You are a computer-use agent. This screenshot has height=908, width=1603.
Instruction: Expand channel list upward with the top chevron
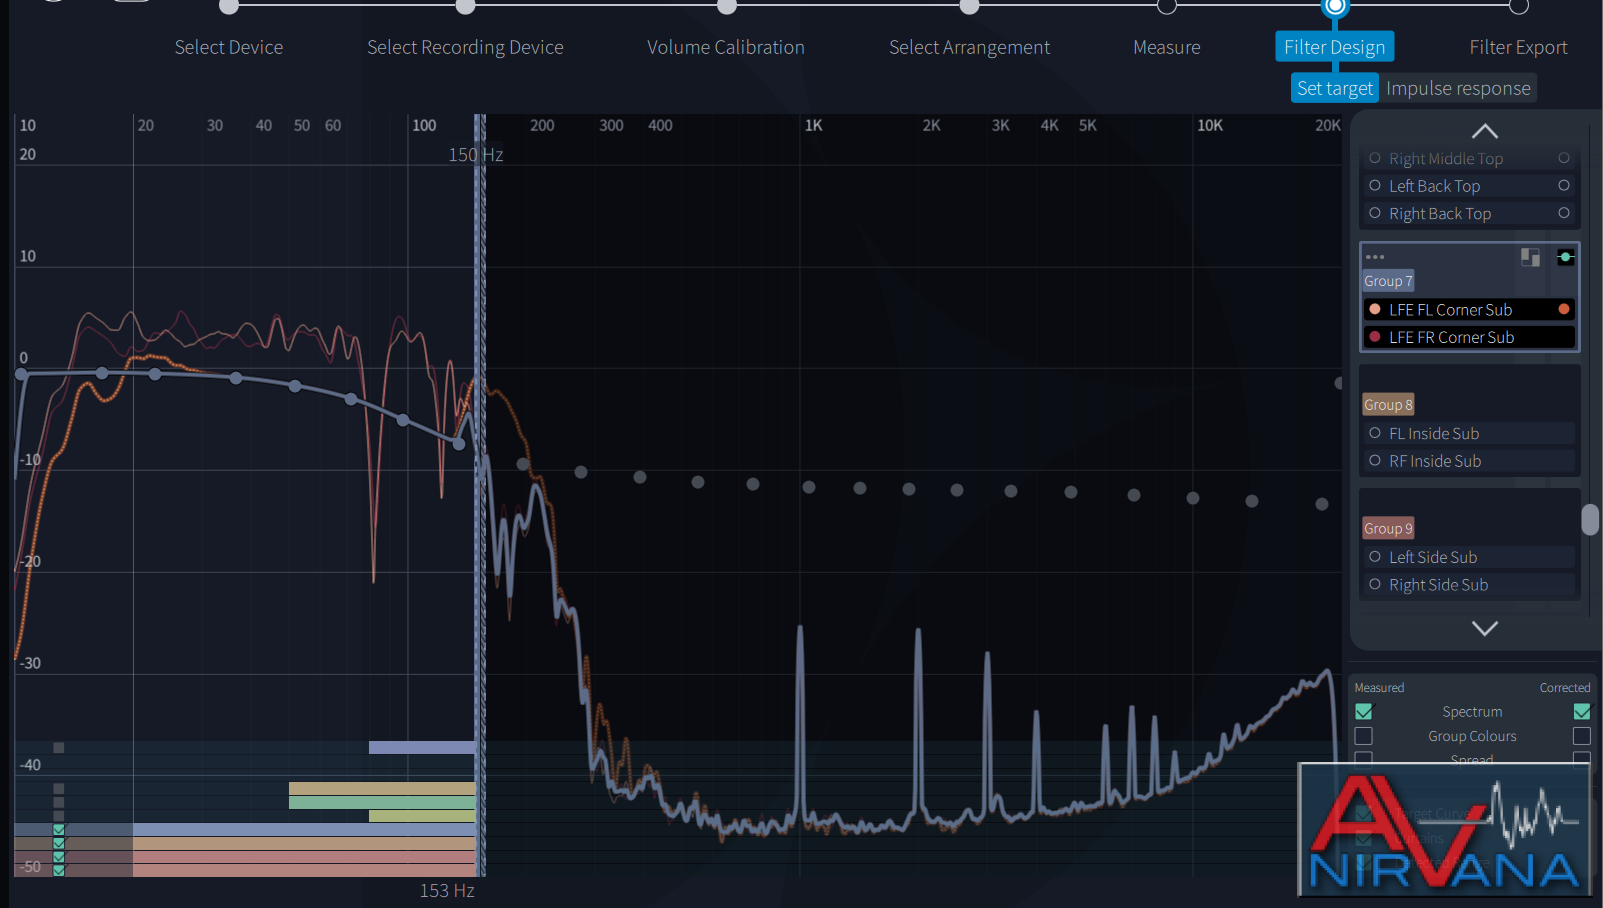point(1485,131)
